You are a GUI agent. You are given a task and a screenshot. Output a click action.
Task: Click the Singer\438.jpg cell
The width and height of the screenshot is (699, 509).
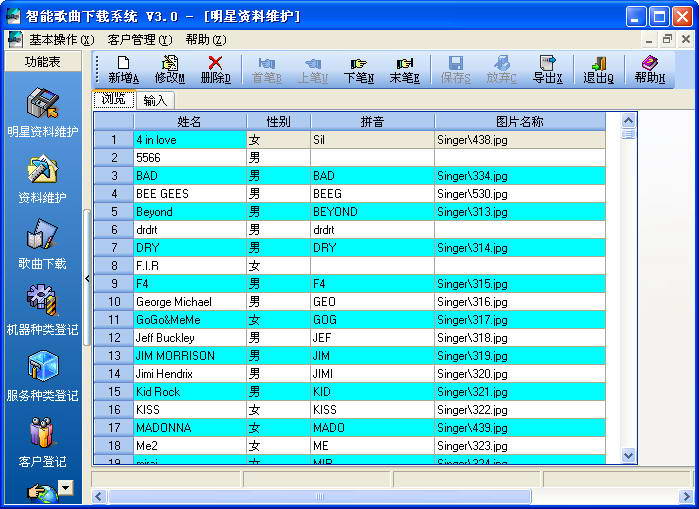coord(520,140)
